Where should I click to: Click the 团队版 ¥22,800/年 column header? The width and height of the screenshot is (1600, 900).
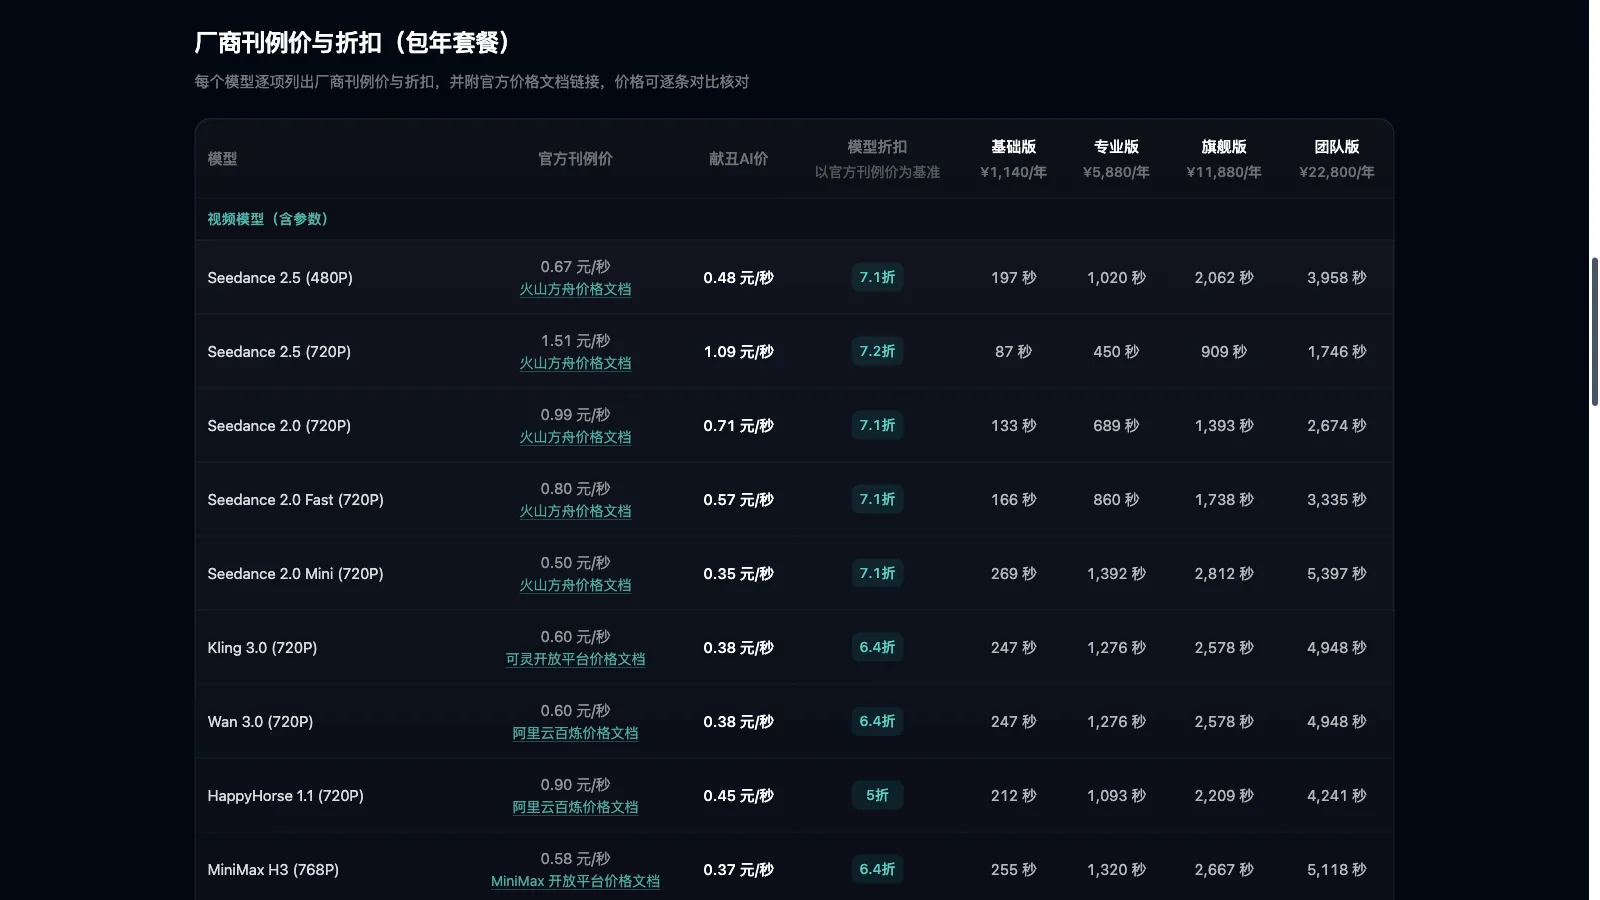point(1336,159)
